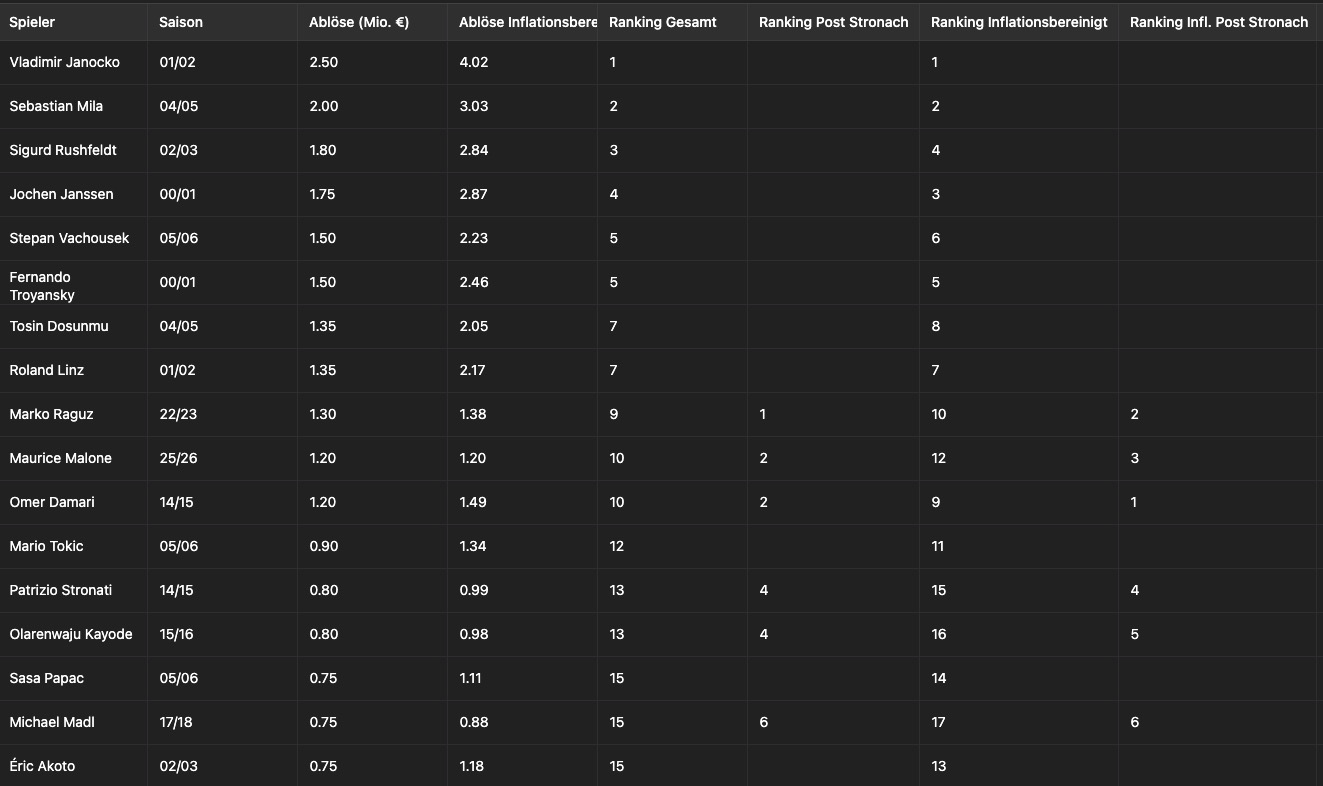This screenshot has height=786, width=1323.
Task: Click the 4.02 inflation-adjusted value
Action: click(473, 62)
